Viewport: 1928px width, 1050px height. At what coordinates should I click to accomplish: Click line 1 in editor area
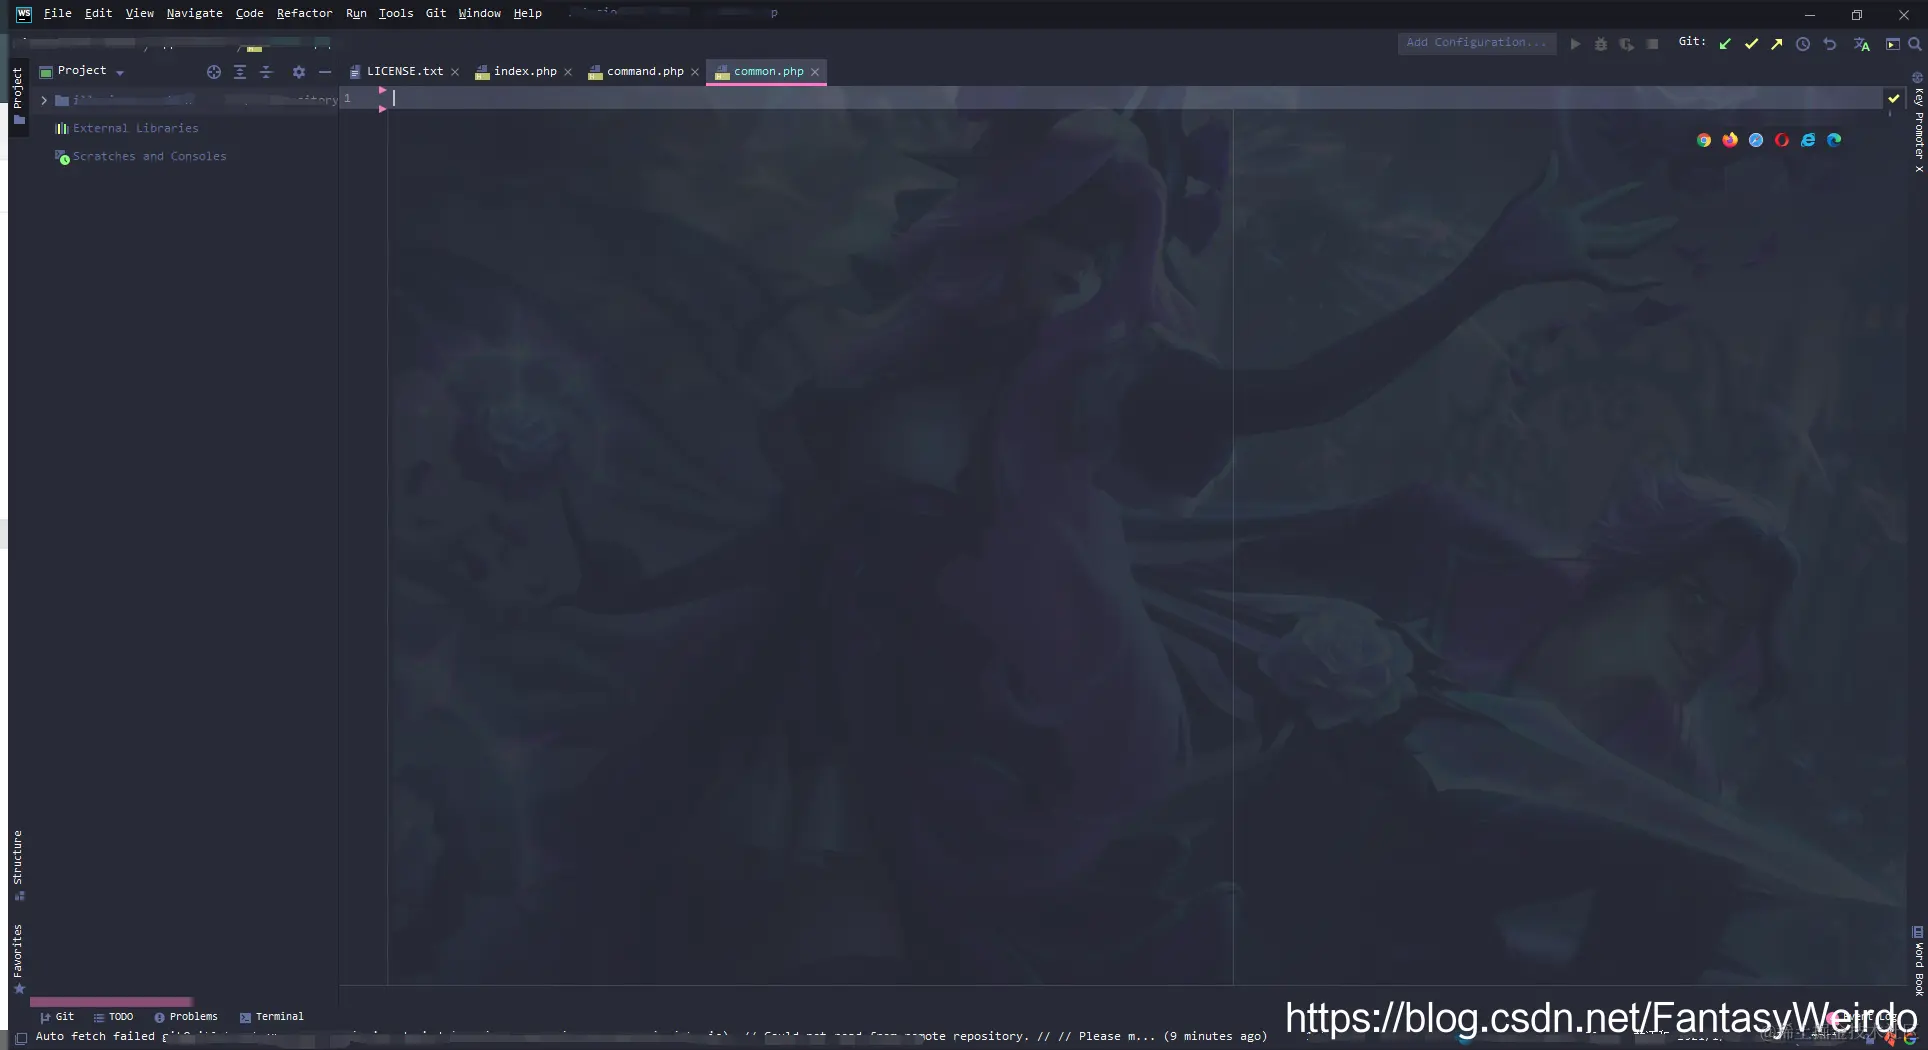pyautogui.click(x=1135, y=98)
